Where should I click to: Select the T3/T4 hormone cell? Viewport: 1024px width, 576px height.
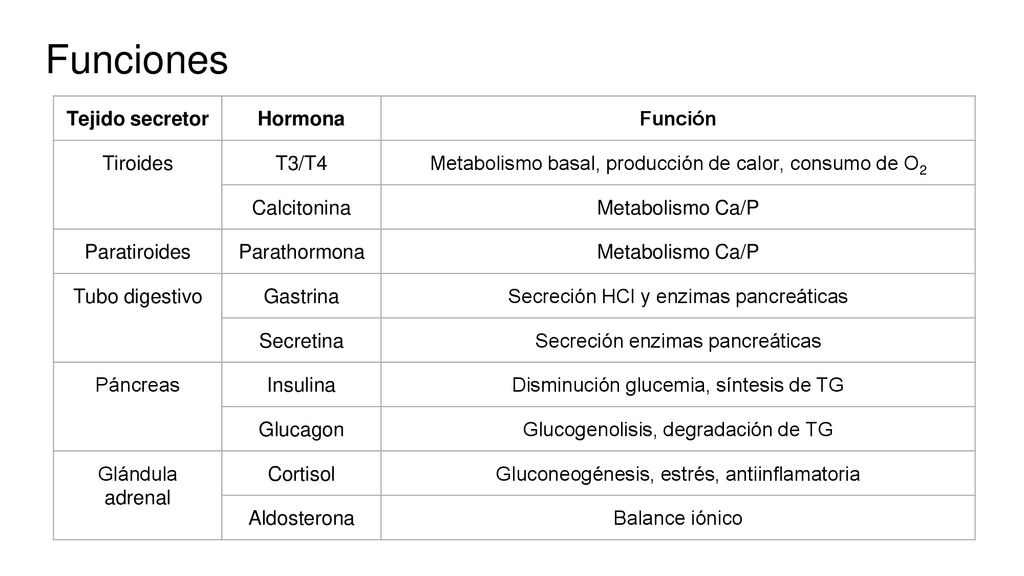pyautogui.click(x=301, y=163)
